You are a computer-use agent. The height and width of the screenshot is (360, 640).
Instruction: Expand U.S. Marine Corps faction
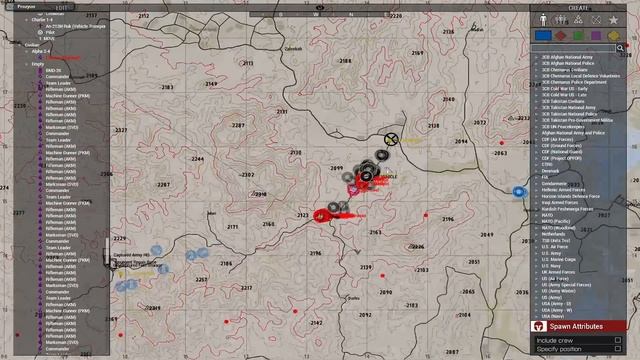click(536, 259)
